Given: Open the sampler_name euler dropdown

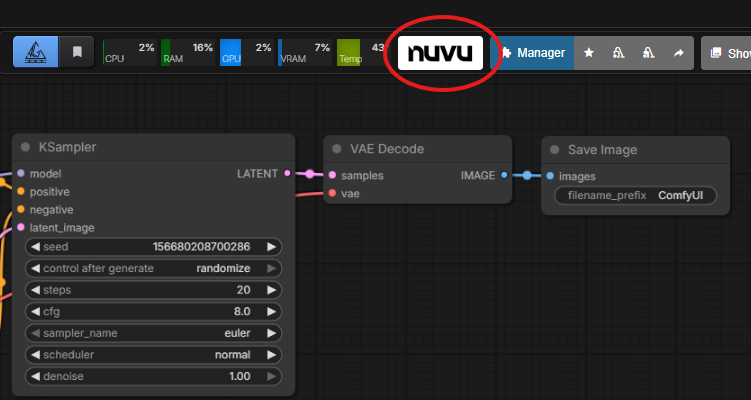Looking at the screenshot, I should [237, 333].
